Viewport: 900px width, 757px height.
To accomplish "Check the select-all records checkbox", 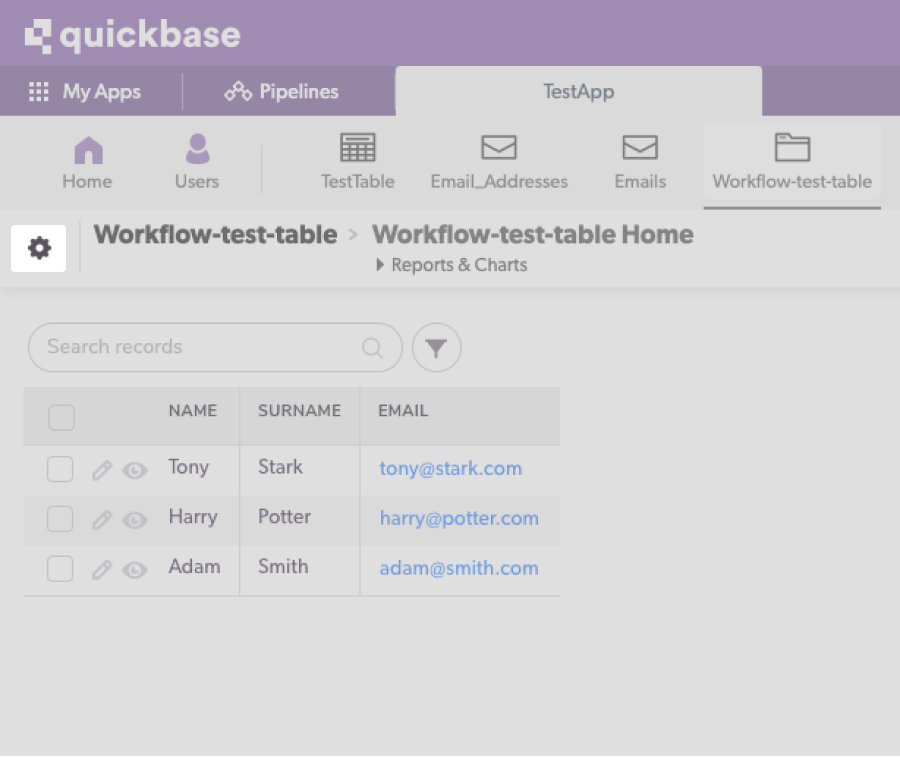I will (x=61, y=416).
